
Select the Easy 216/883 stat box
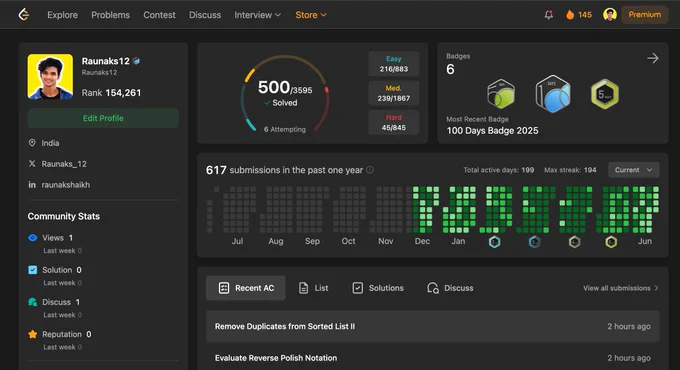click(x=394, y=64)
